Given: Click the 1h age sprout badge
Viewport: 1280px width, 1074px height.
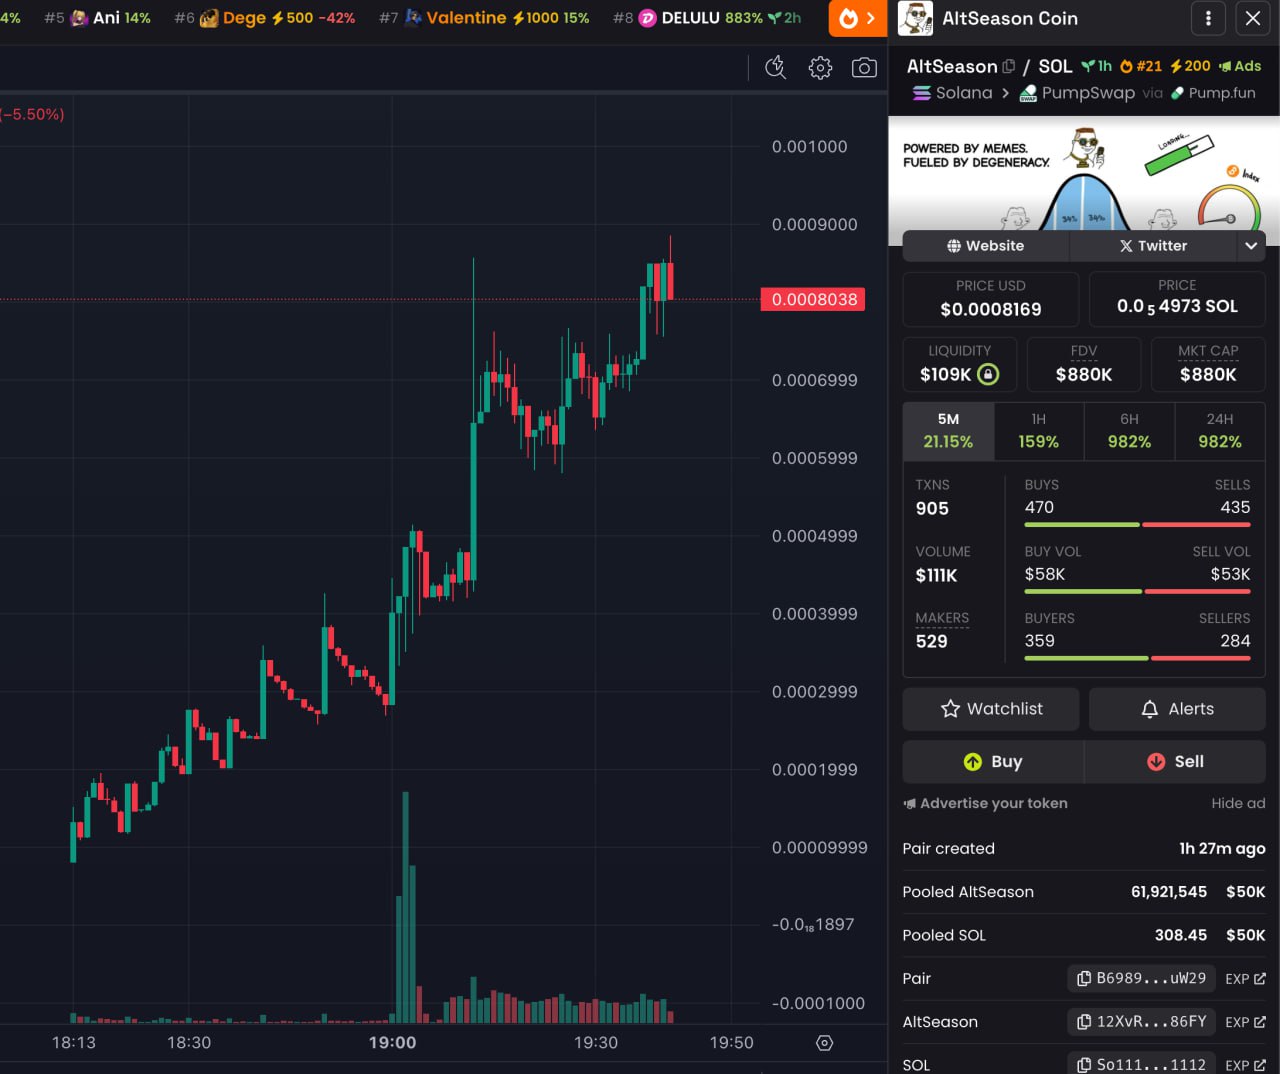Looking at the screenshot, I should (x=1097, y=66).
